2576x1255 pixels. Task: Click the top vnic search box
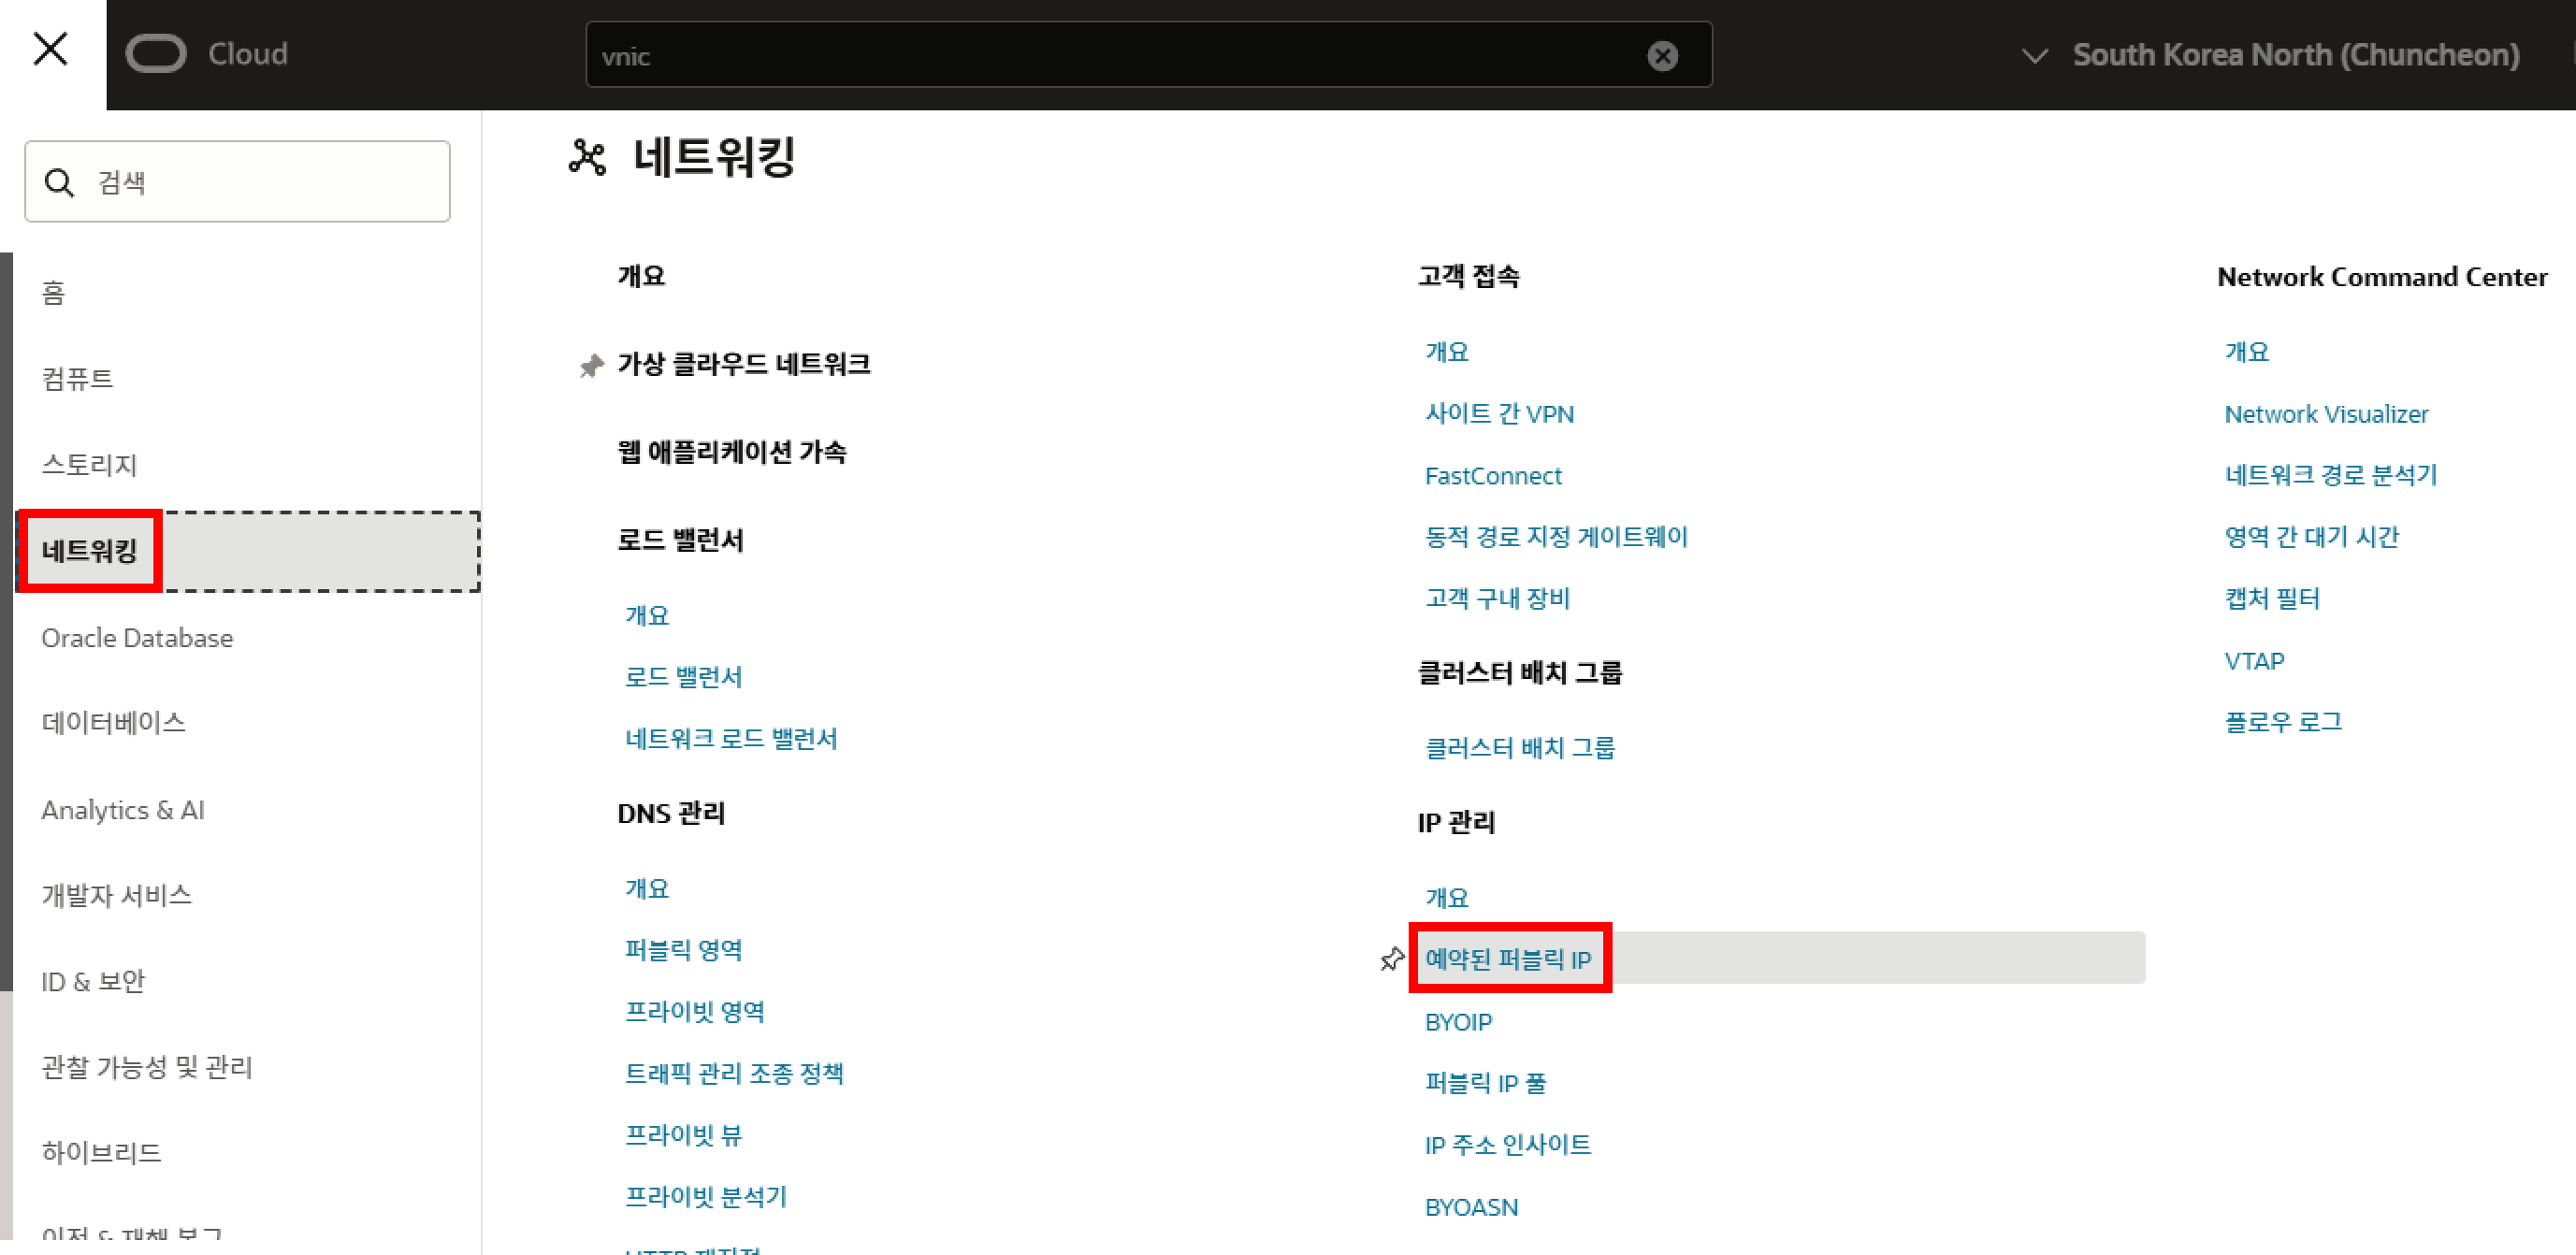pyautogui.click(x=1100, y=56)
